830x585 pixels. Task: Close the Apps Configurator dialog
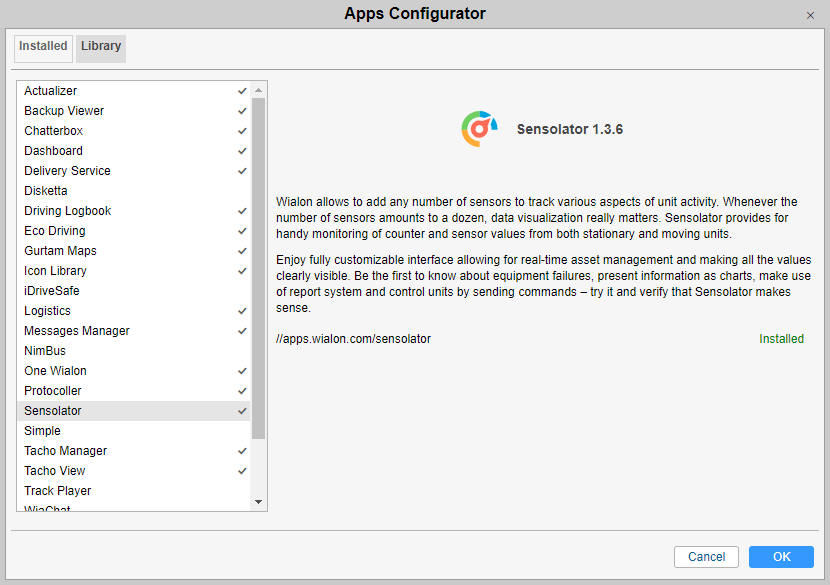tap(810, 15)
